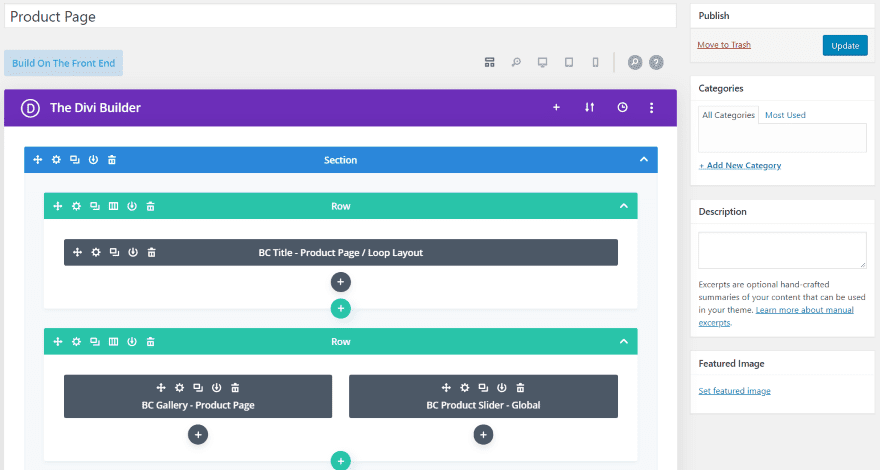Change column structure of the first Row
Viewport: 880px width, 470px height.
[113, 206]
